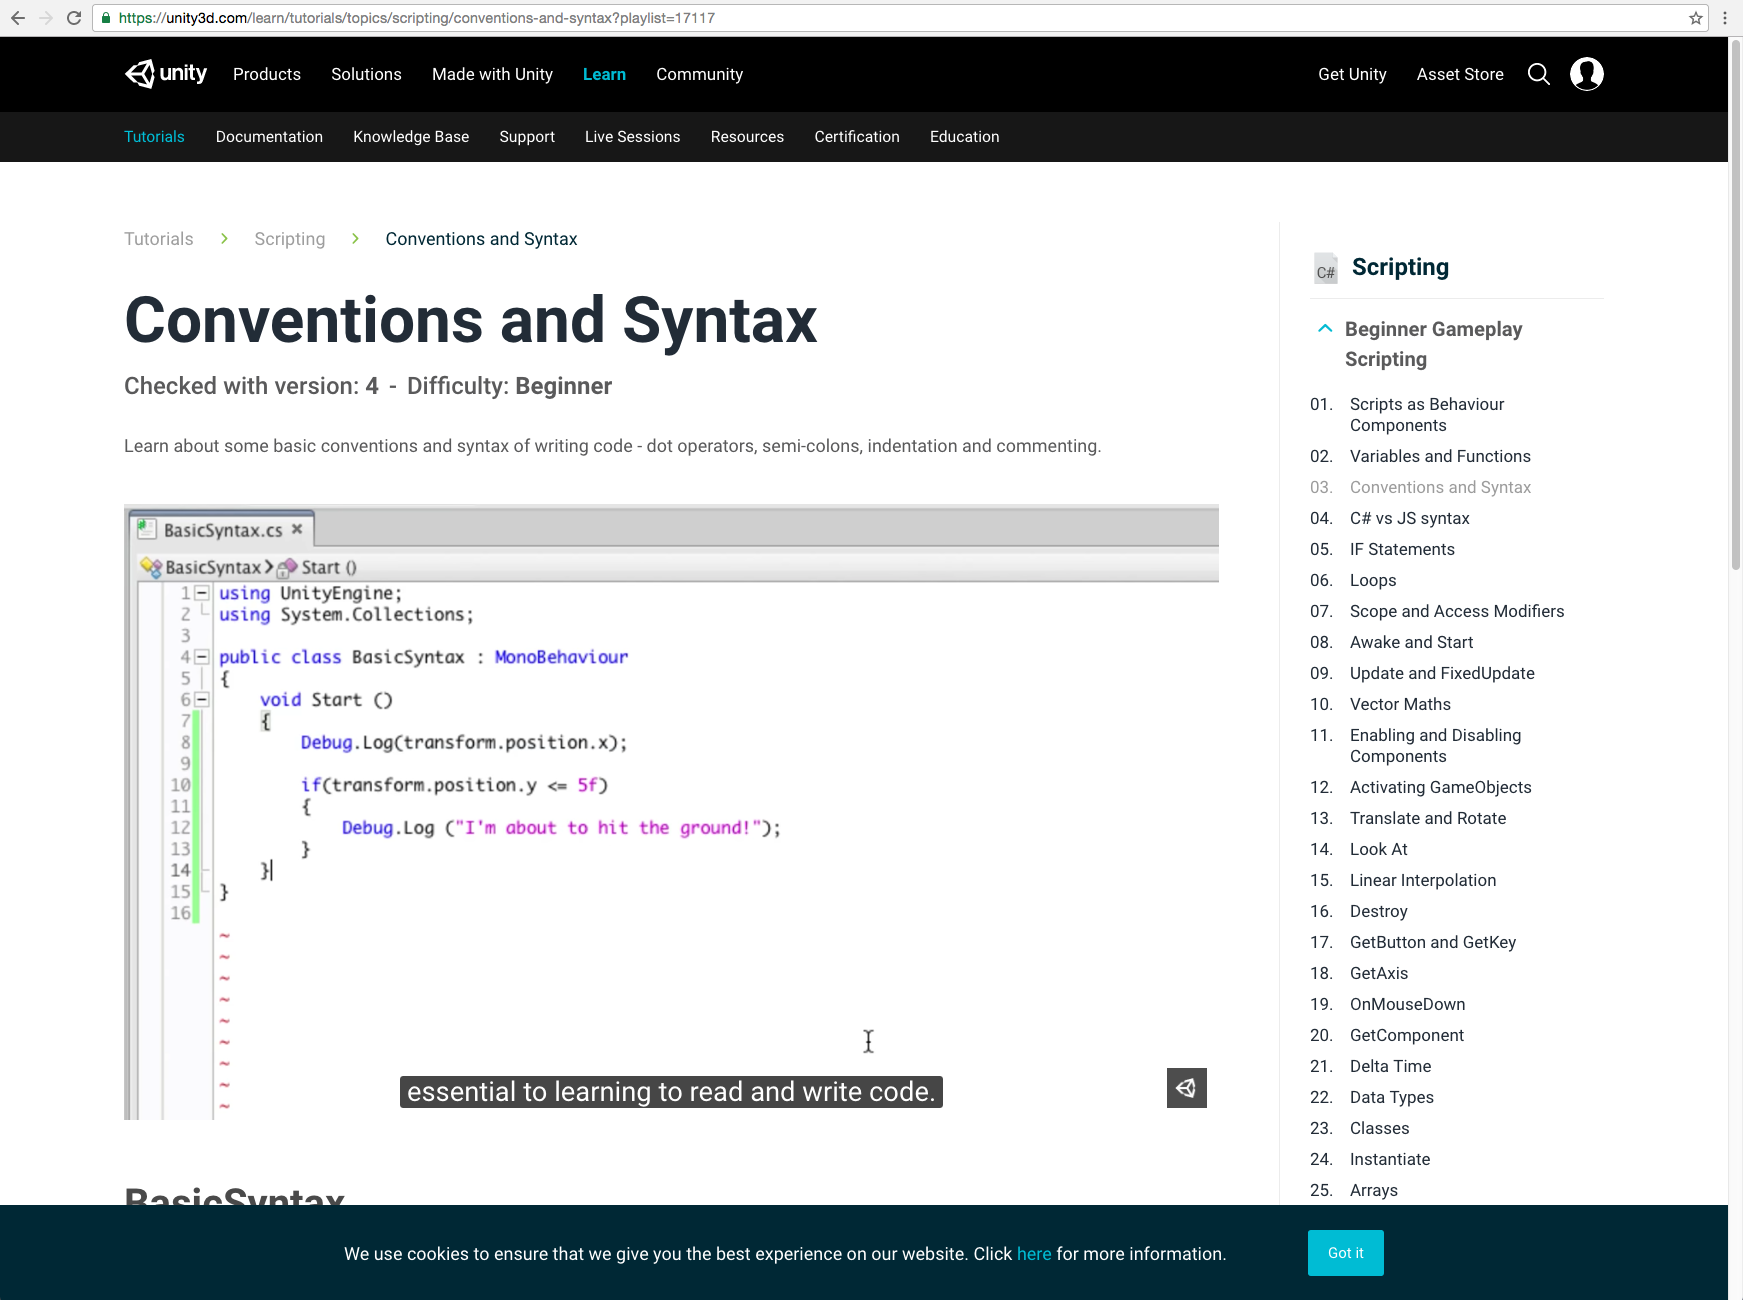Open the Live Sessions tab
The image size is (1743, 1300).
632,137
